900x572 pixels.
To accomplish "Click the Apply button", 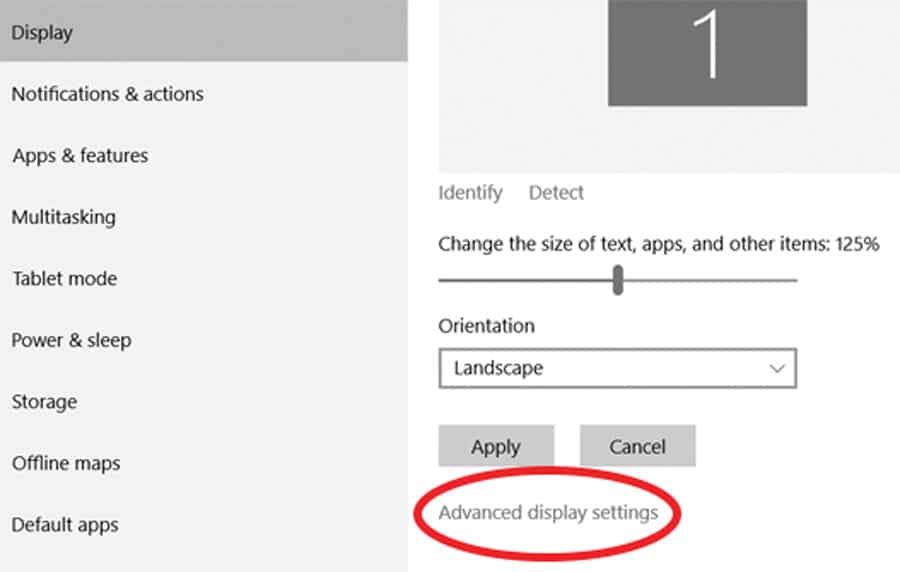I will click(x=496, y=446).
